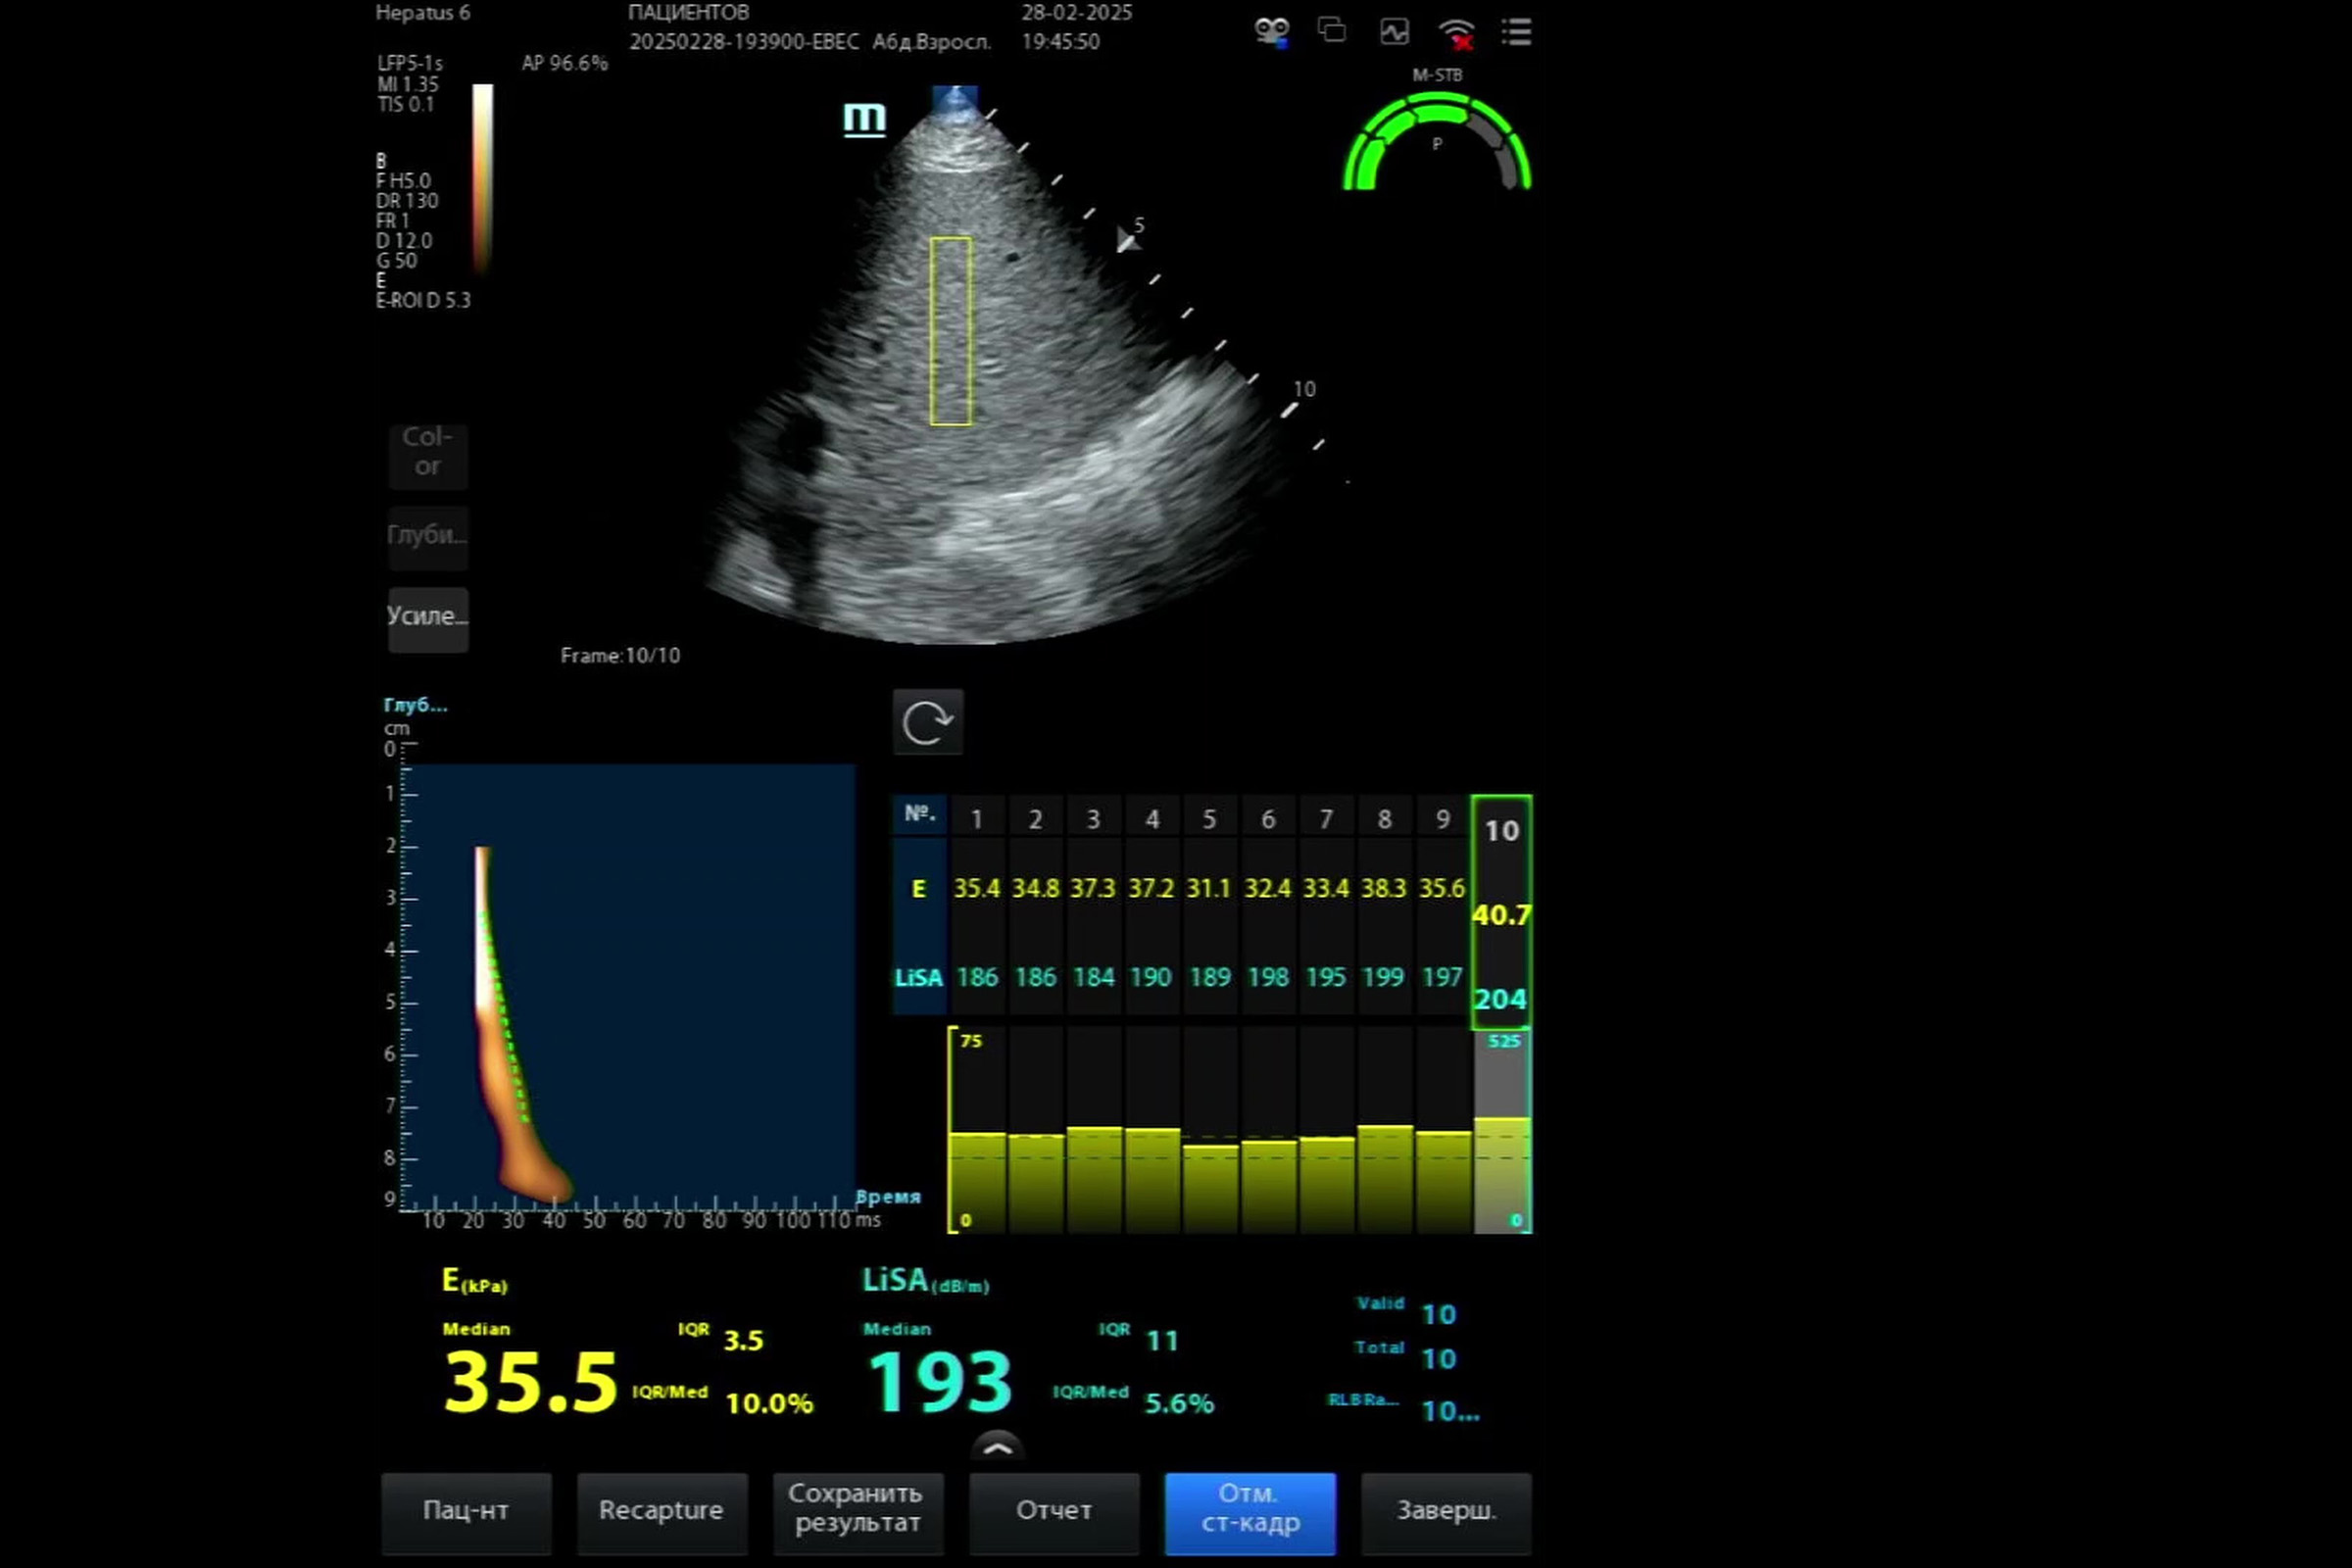Expand the truncated RLB Ra... value
The height and width of the screenshot is (1568, 2352).
click(x=1449, y=1411)
